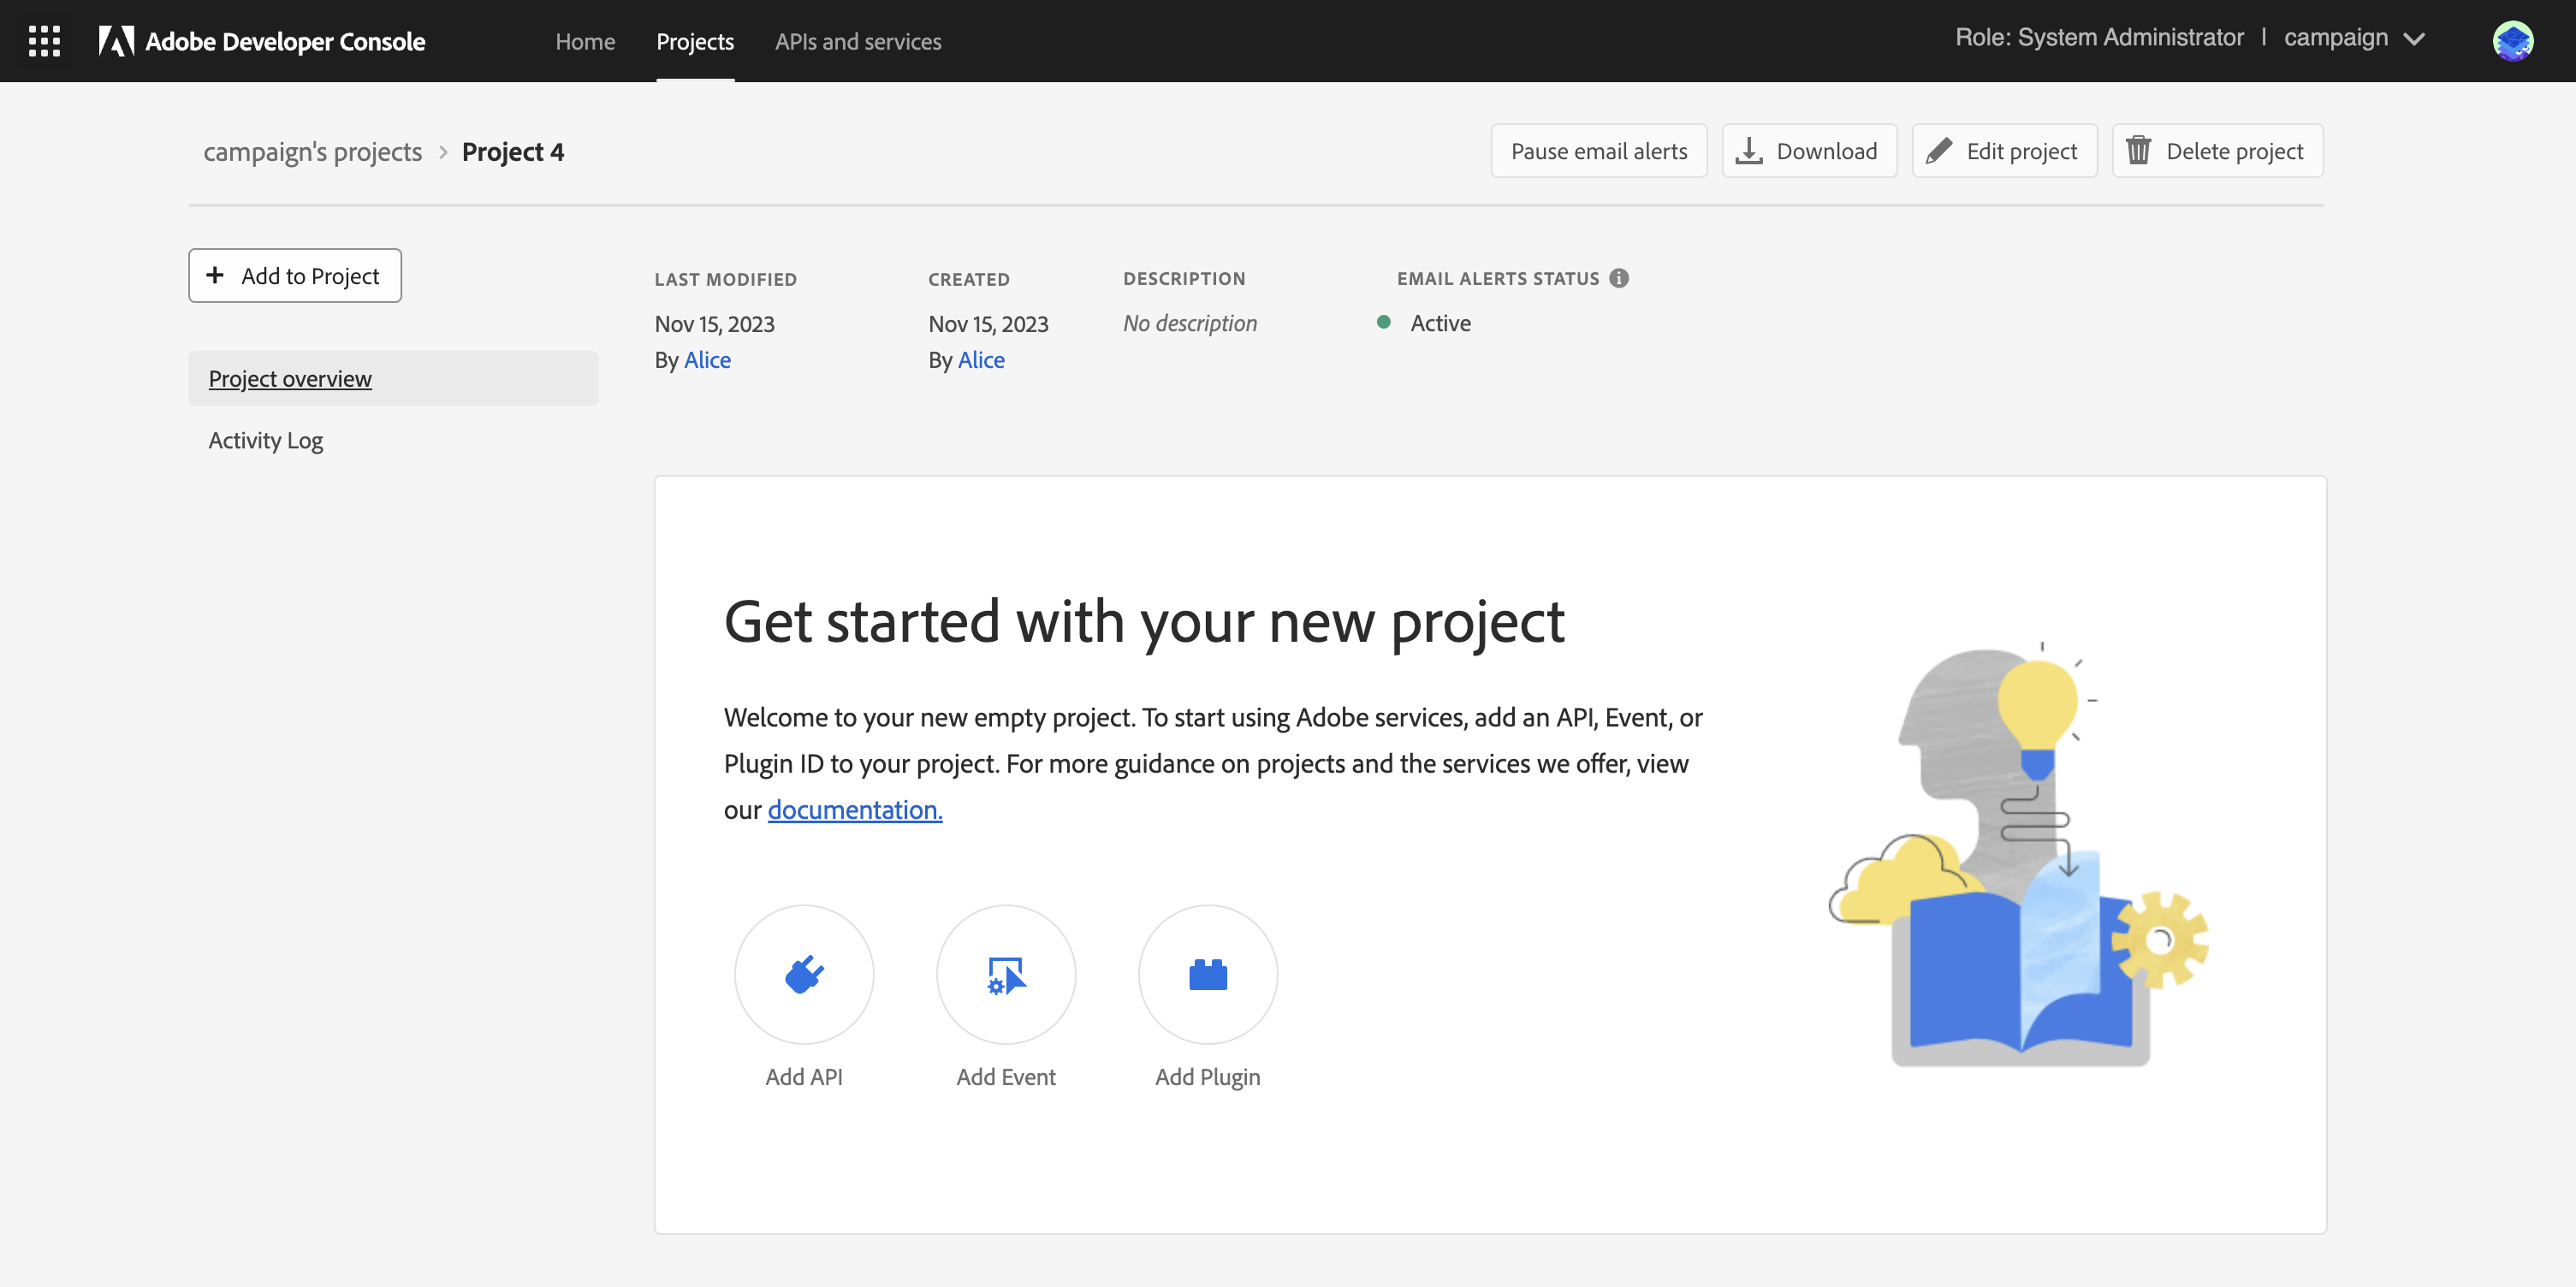This screenshot has width=2576, height=1287.
Task: Click the Add API plug icon
Action: 804,974
